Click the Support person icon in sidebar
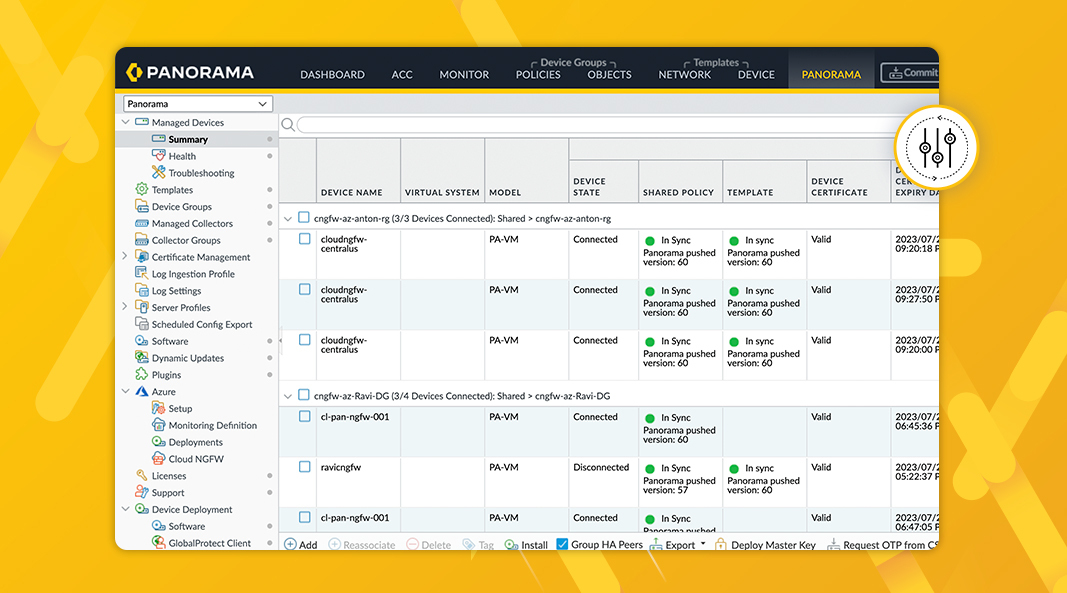Viewport: 1067px width, 593px height. tap(142, 493)
